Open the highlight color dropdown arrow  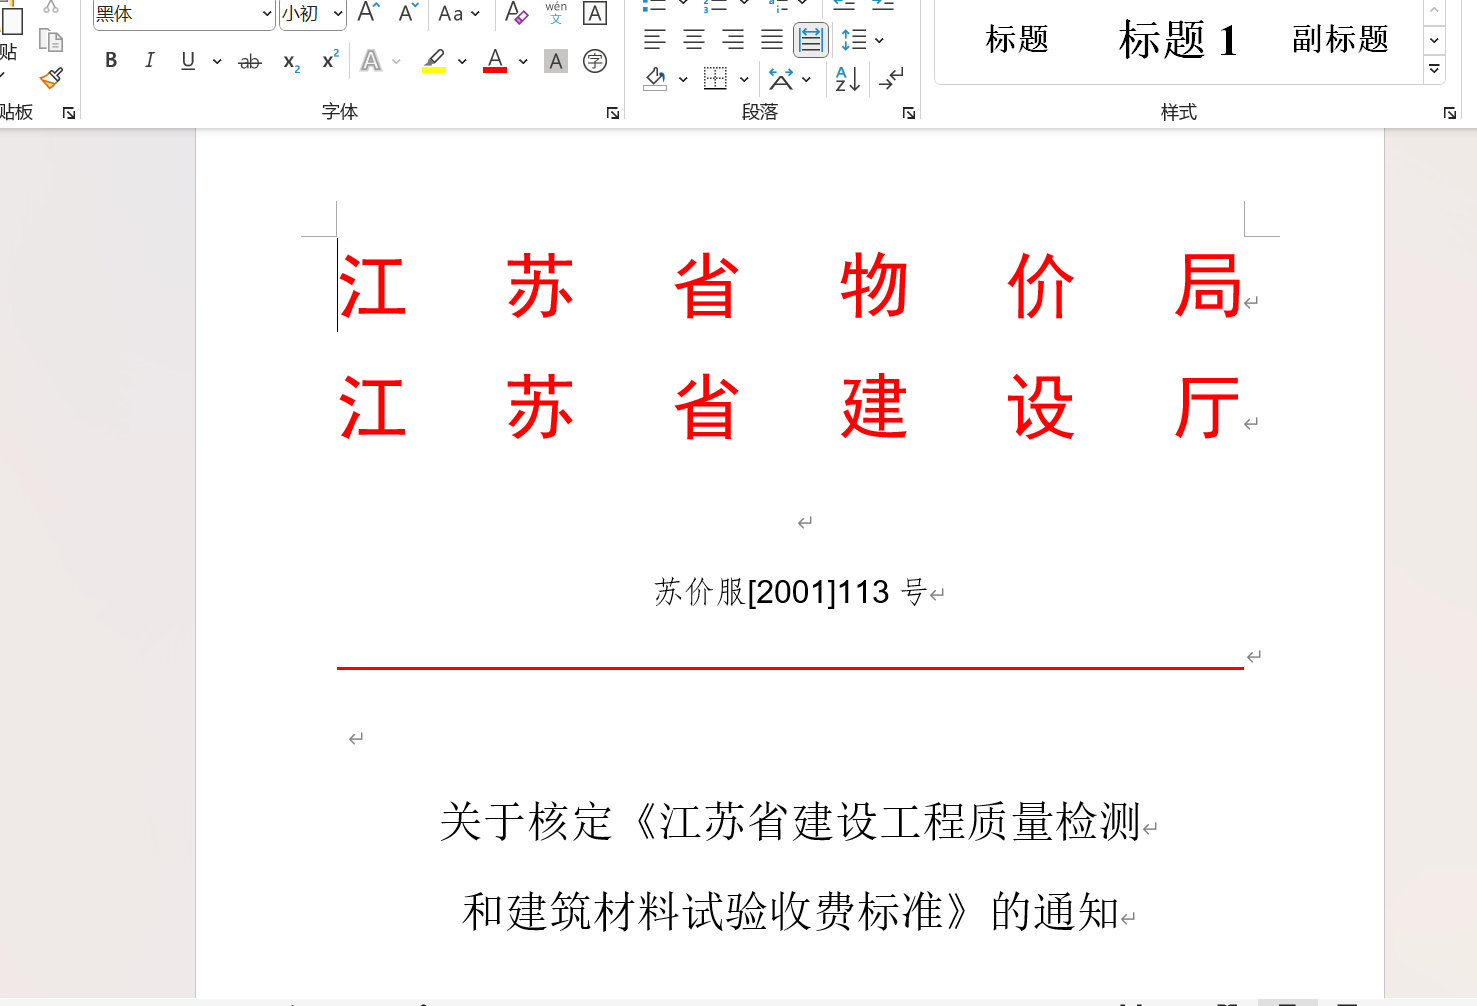462,62
